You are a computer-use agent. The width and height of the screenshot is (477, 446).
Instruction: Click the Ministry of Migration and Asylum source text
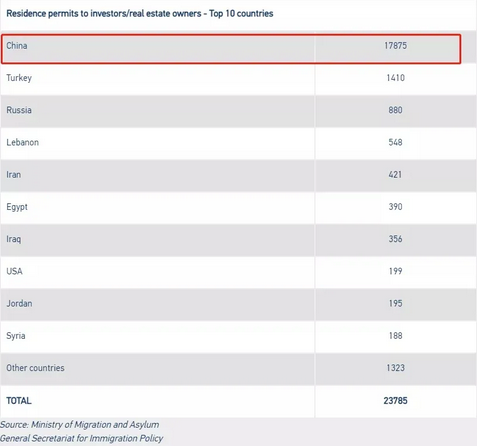point(95,425)
